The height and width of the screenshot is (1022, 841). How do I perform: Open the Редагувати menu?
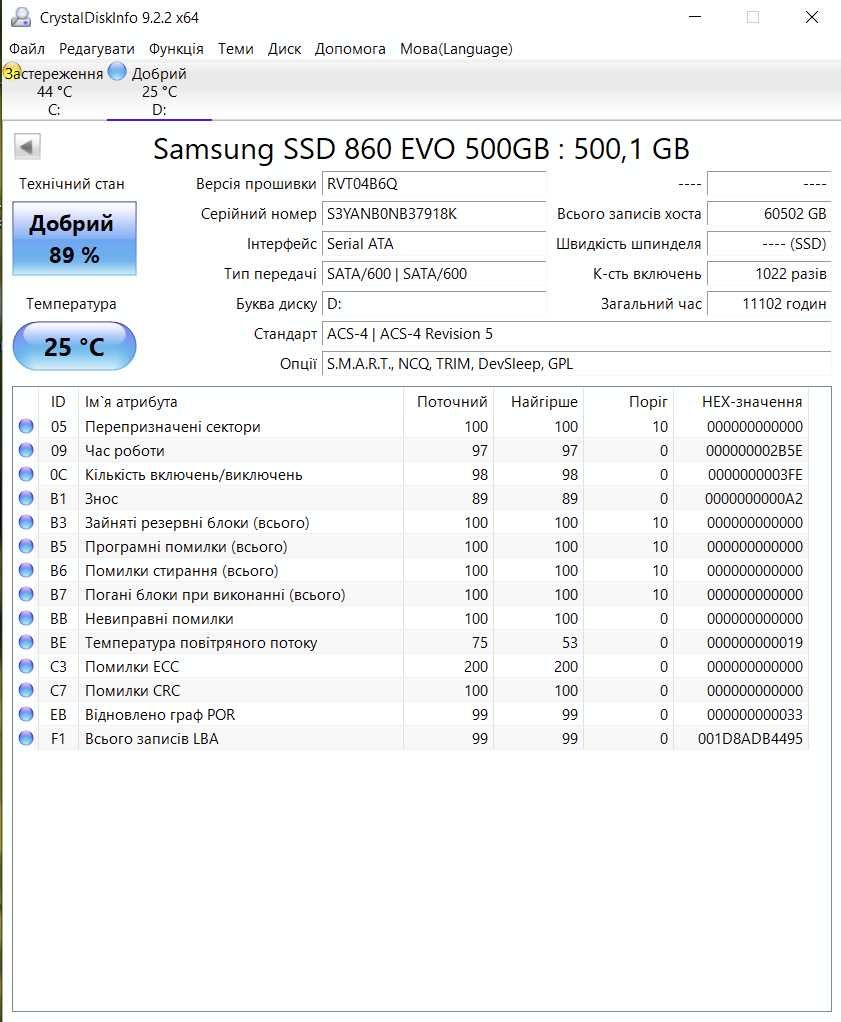pos(96,49)
